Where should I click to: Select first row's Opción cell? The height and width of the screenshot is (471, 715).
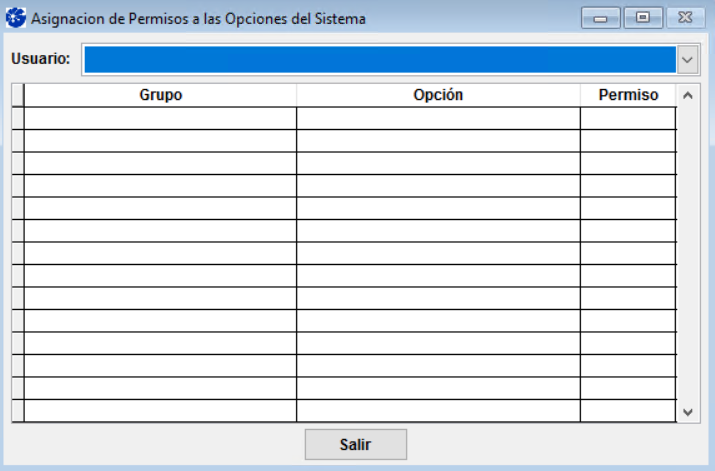click(x=438, y=118)
